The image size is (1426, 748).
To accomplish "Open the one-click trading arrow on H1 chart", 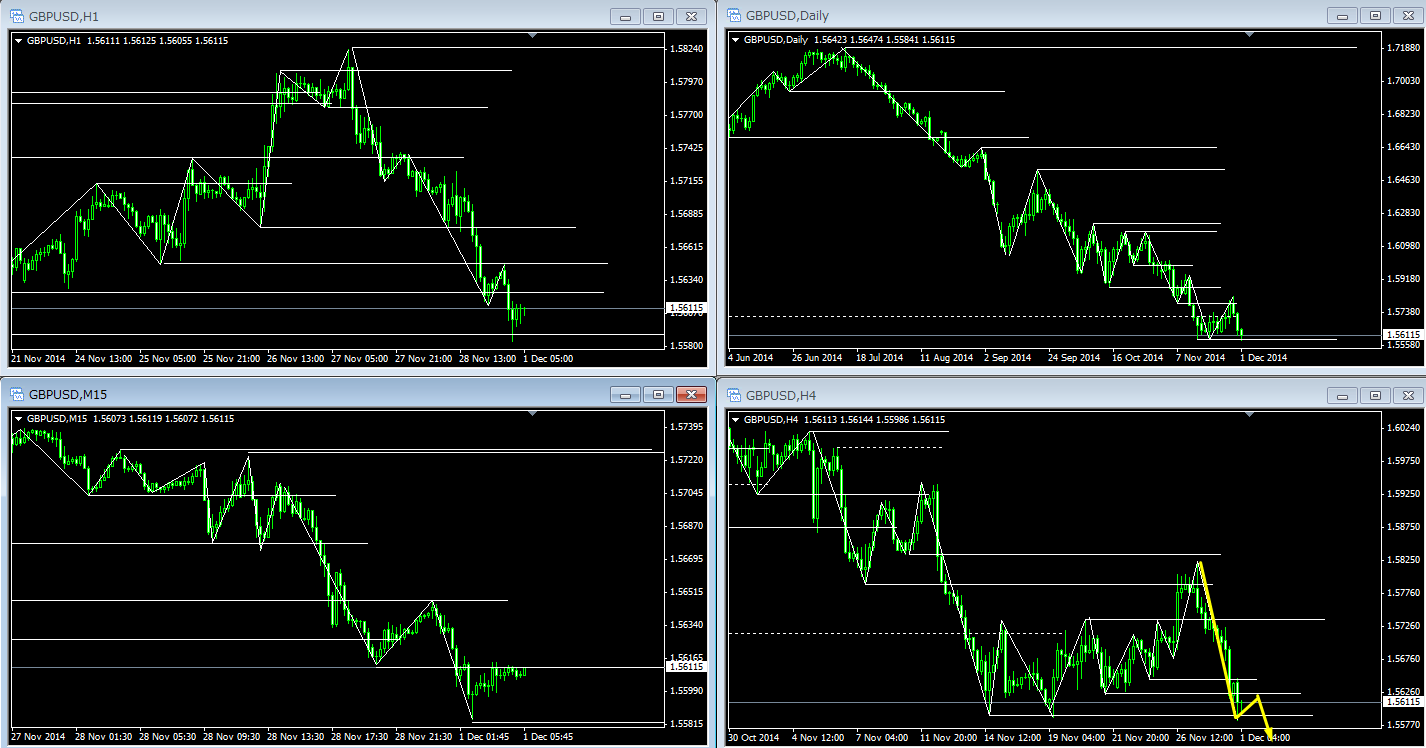I will [x=19, y=40].
